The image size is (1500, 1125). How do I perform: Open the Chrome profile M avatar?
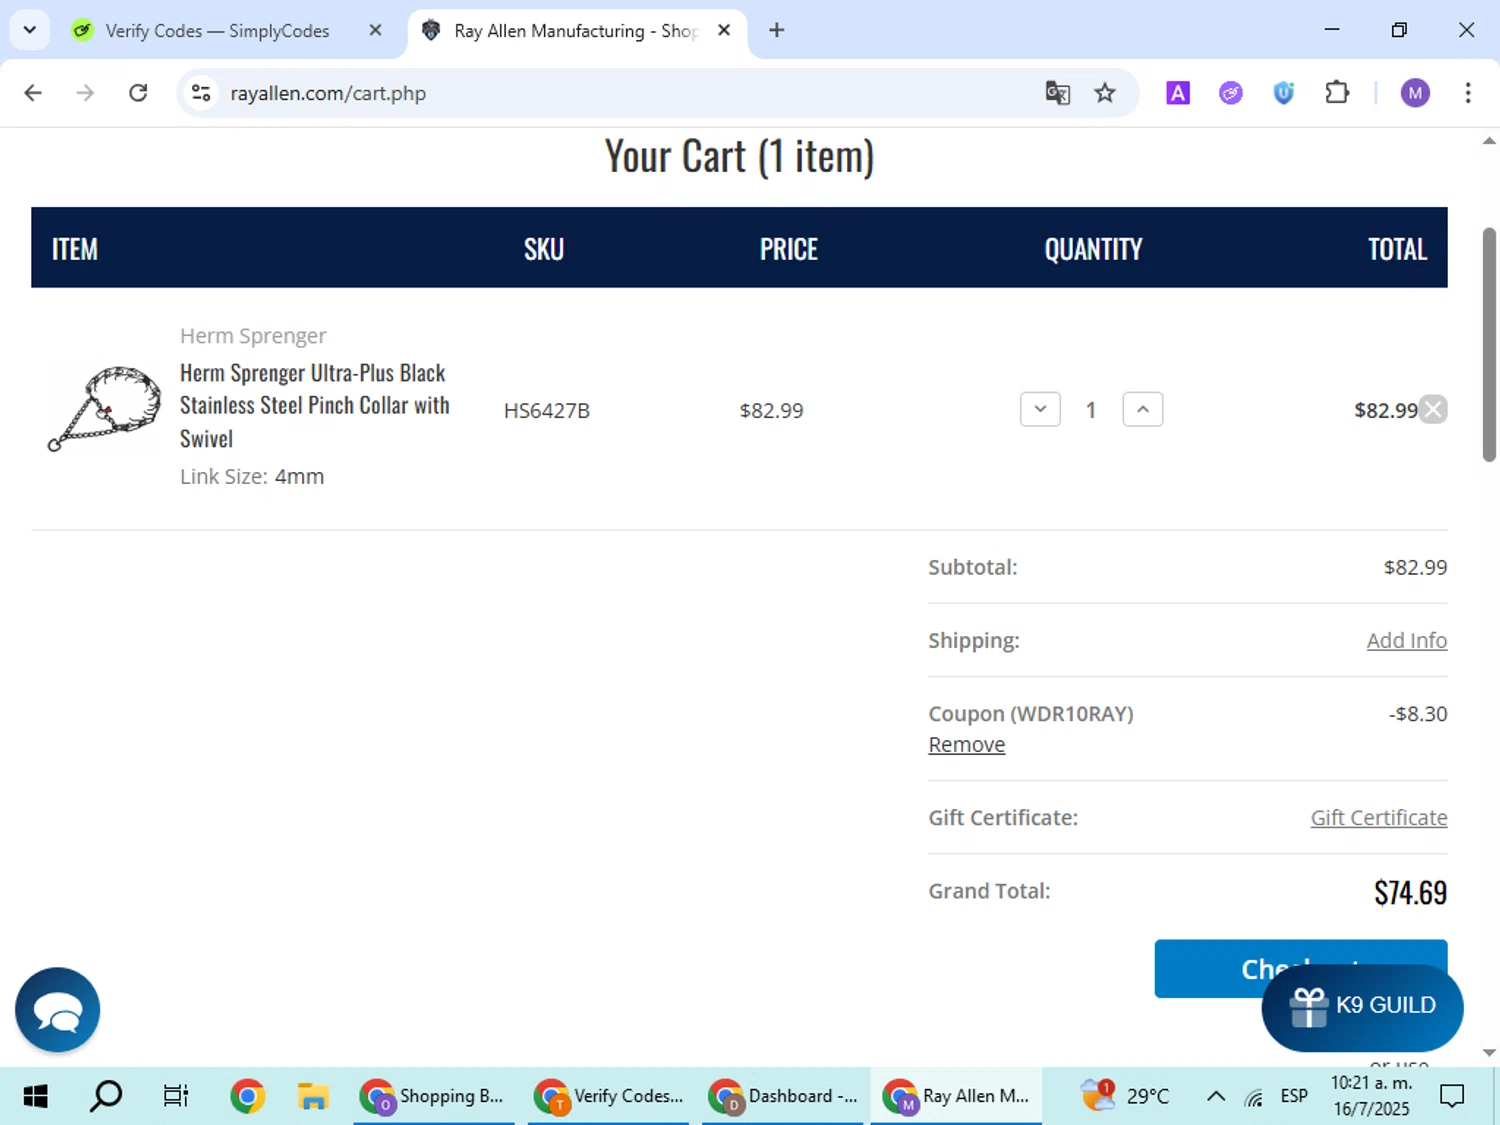1415,93
